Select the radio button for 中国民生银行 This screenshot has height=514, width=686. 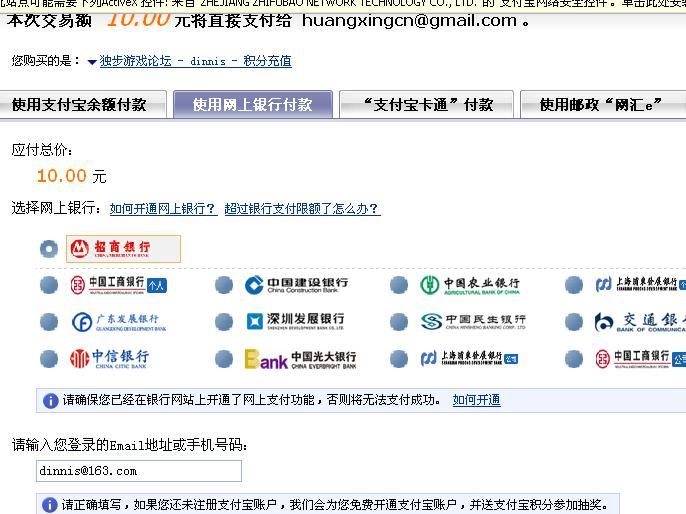[399, 322]
